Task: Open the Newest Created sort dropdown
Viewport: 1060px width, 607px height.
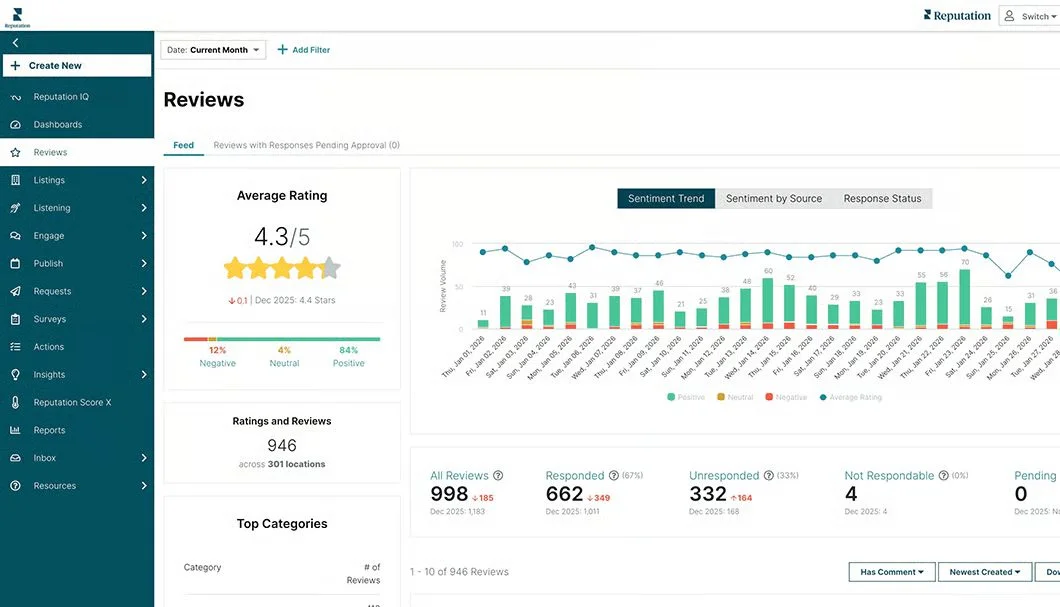Action: coord(985,572)
